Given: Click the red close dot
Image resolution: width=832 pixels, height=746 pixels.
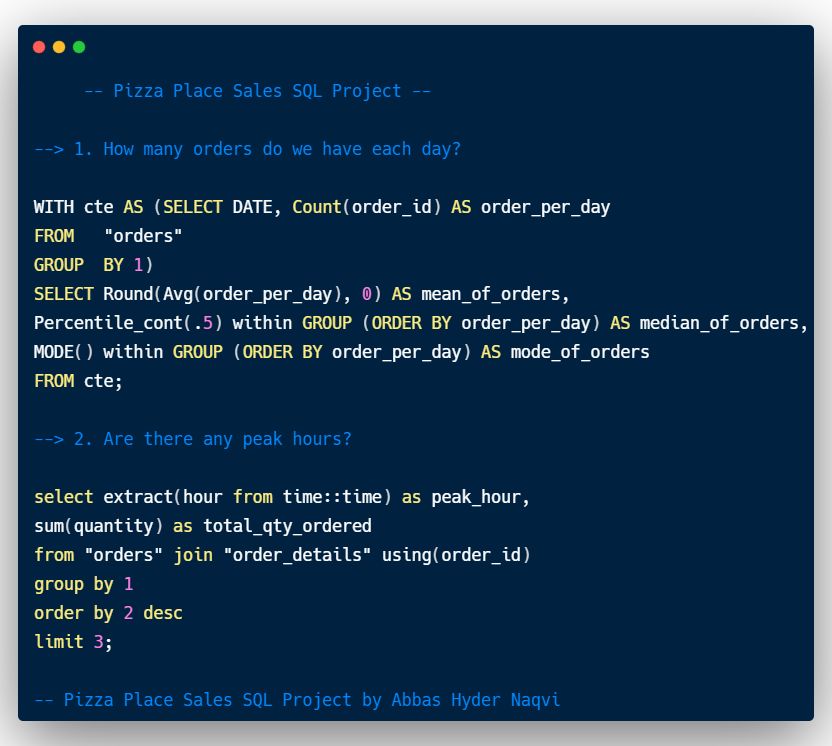Looking at the screenshot, I should tap(39, 47).
